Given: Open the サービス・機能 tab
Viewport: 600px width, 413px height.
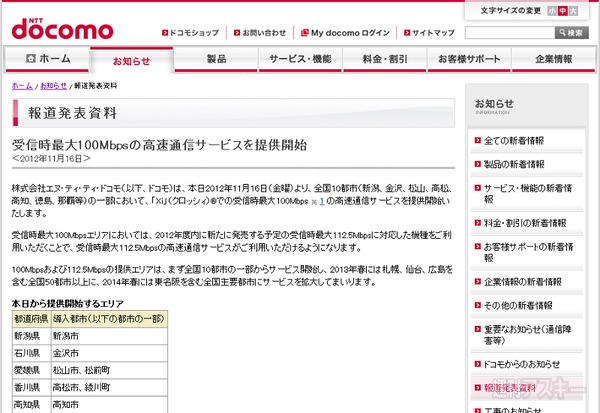Looking at the screenshot, I should coord(300,59).
